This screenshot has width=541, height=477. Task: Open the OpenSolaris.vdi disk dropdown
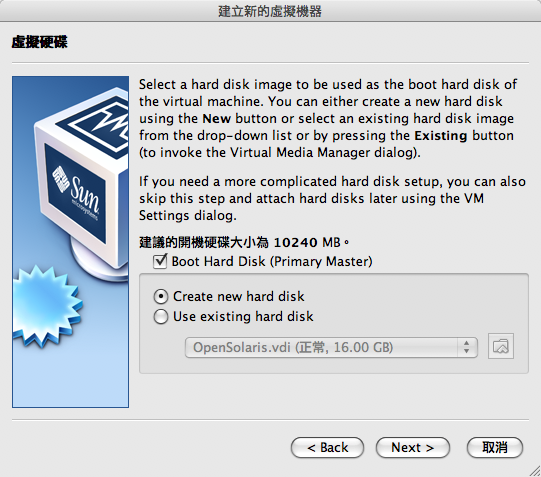331,347
